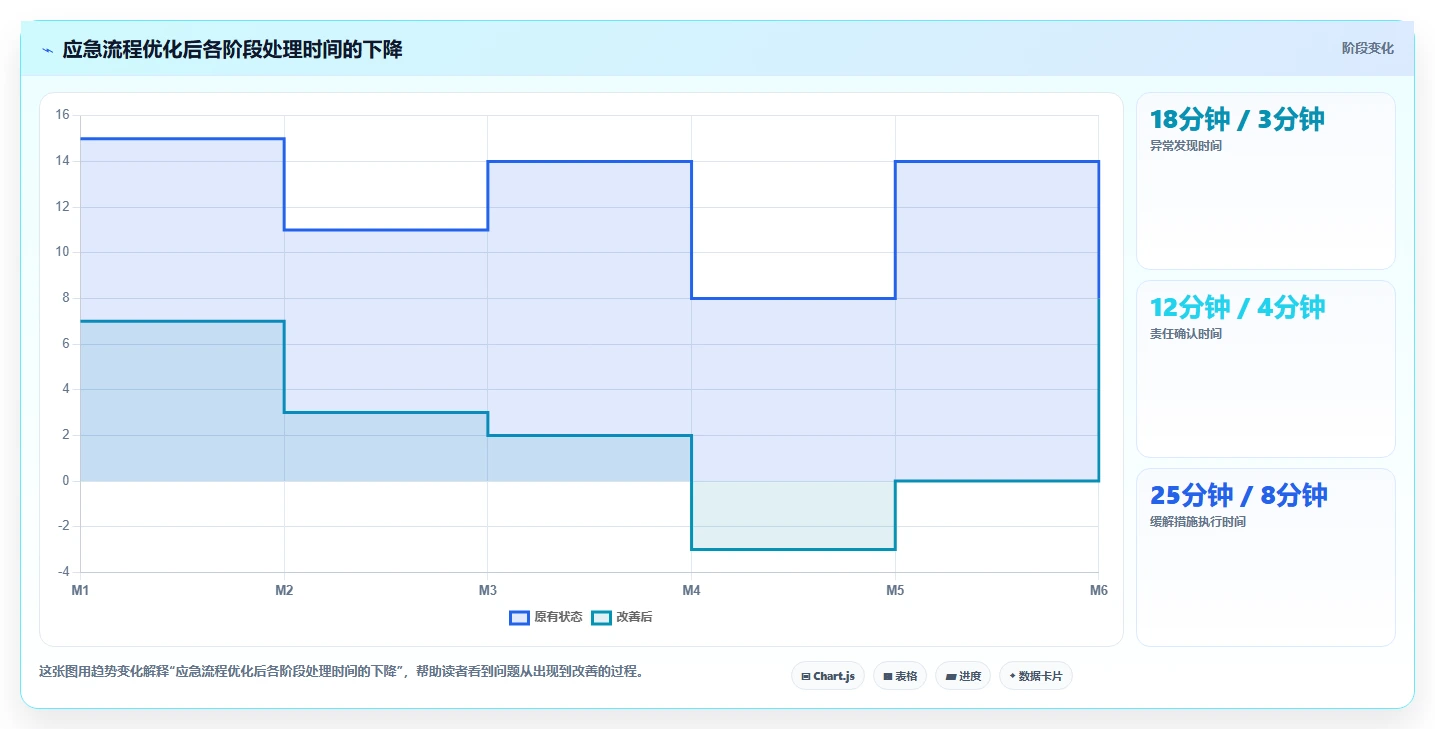Image resolution: width=1435 pixels, height=729 pixels.
Task: Click the M1 axis label
Action: pos(80,591)
